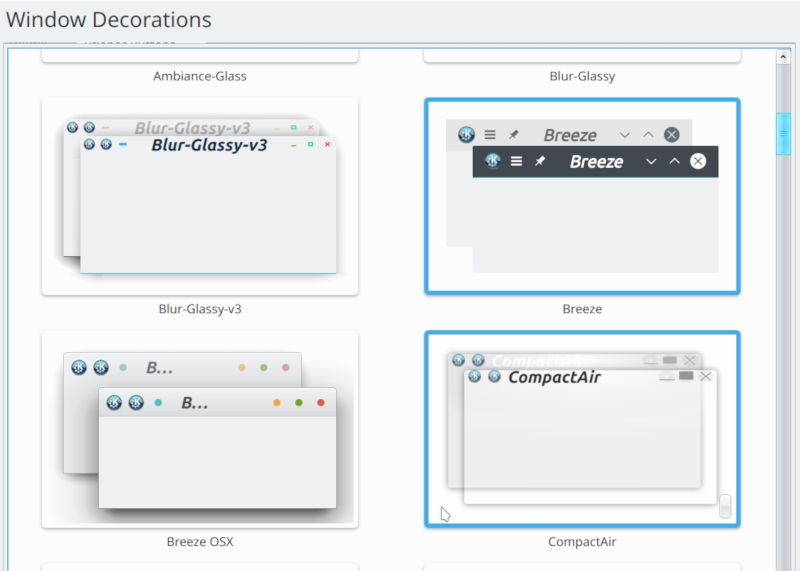Click the blue vertical scrollbar handle
Image resolution: width=800 pixels, height=571 pixels.
click(x=784, y=134)
